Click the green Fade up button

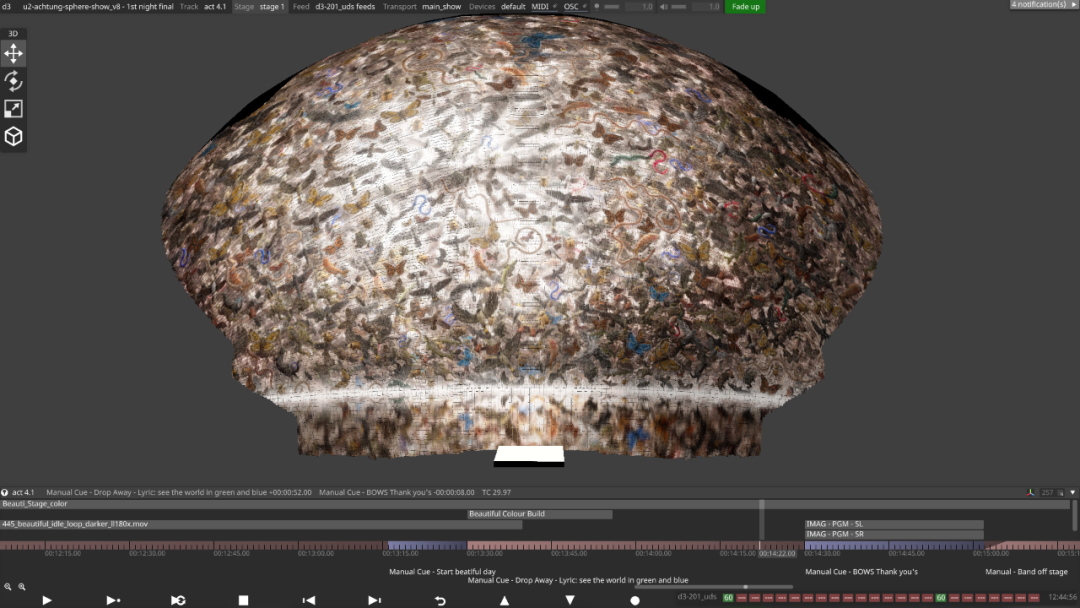click(745, 6)
